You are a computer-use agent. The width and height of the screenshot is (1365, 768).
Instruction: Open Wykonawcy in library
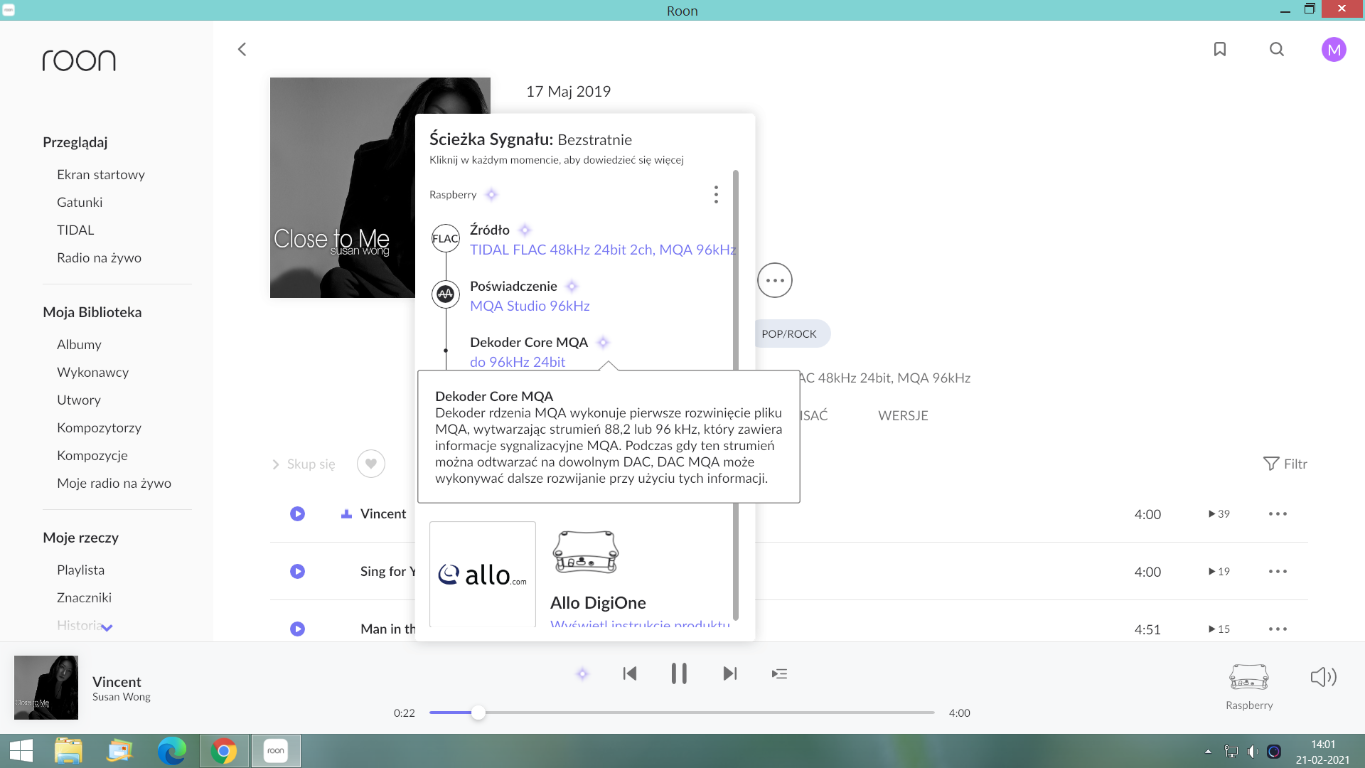(93, 372)
